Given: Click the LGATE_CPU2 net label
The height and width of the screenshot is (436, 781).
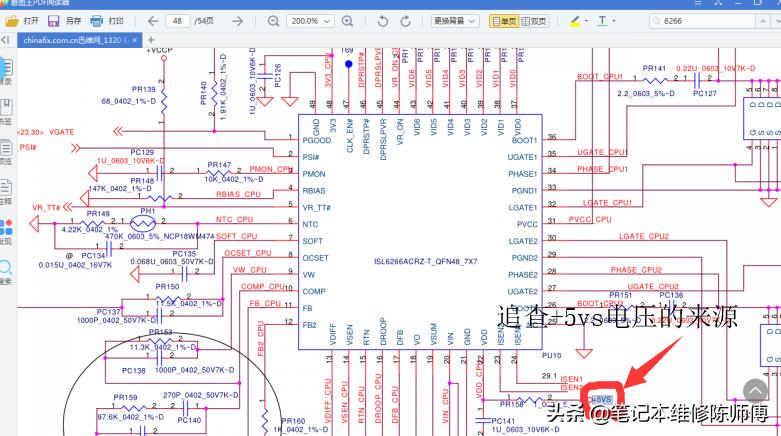Looking at the screenshot, I should click(x=644, y=236).
